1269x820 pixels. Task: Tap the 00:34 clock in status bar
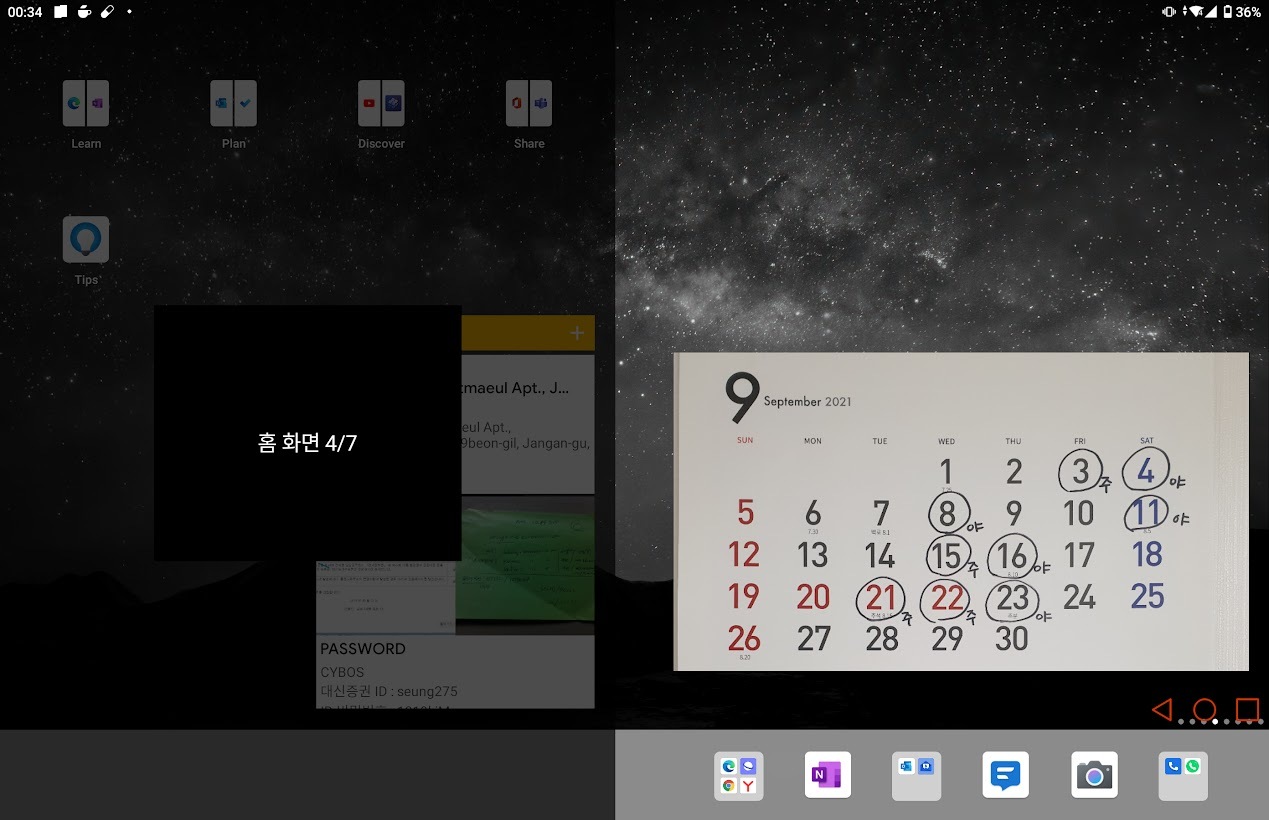[25, 12]
